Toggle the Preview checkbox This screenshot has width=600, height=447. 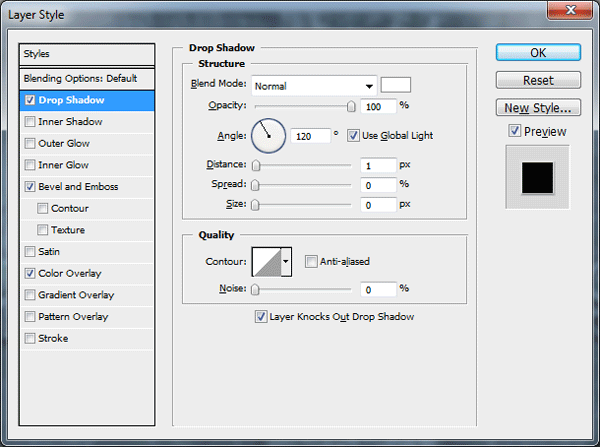[x=514, y=131]
